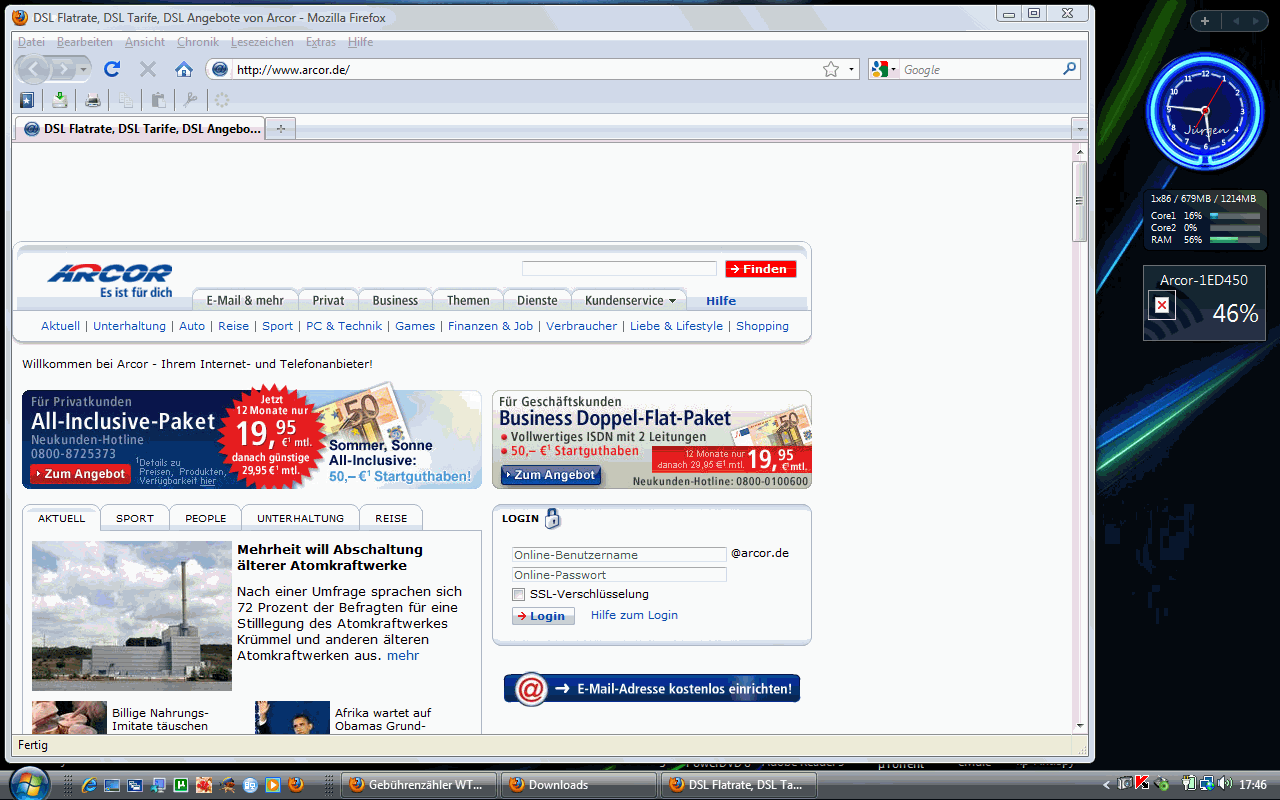Click the mehr link after the Atomkraftwerke article
Image resolution: width=1280 pixels, height=800 pixels.
pos(403,655)
